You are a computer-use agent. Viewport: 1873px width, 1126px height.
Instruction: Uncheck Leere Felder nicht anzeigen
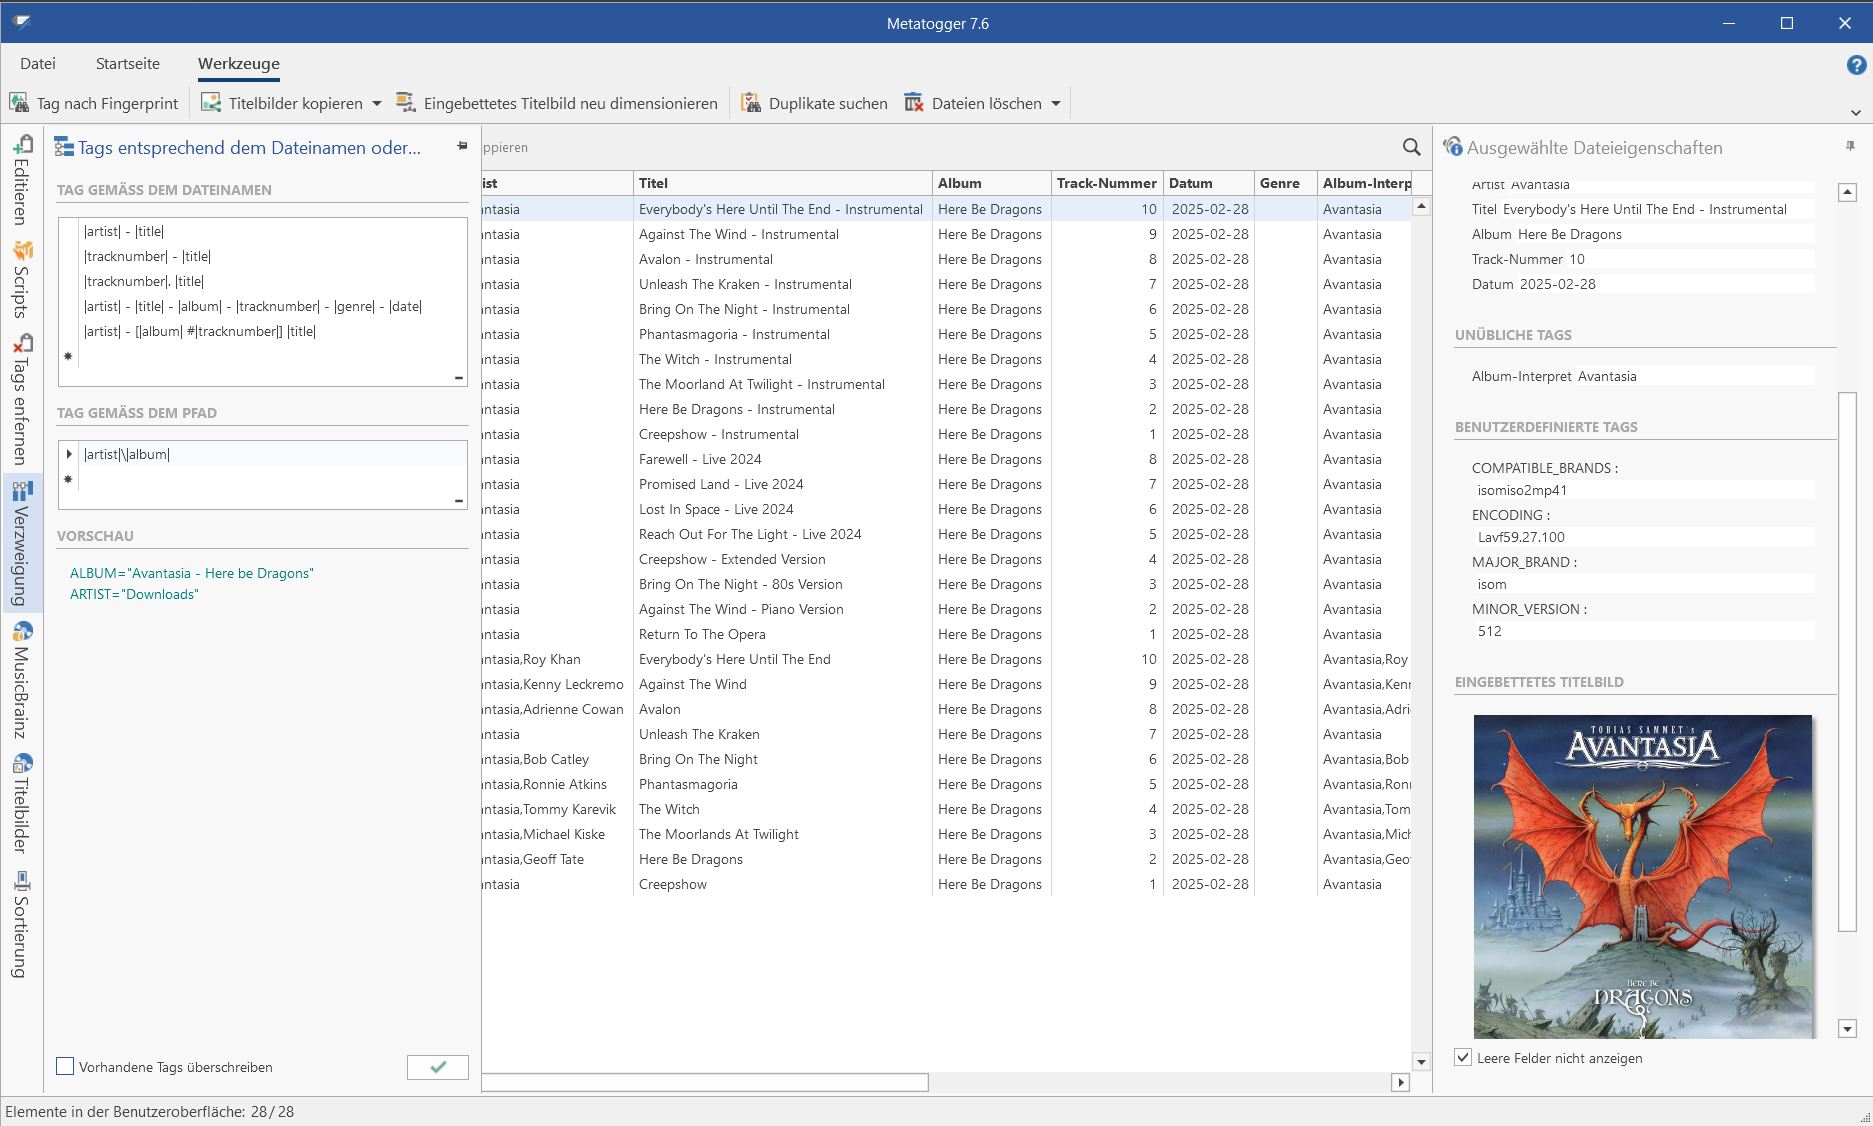point(1463,1058)
